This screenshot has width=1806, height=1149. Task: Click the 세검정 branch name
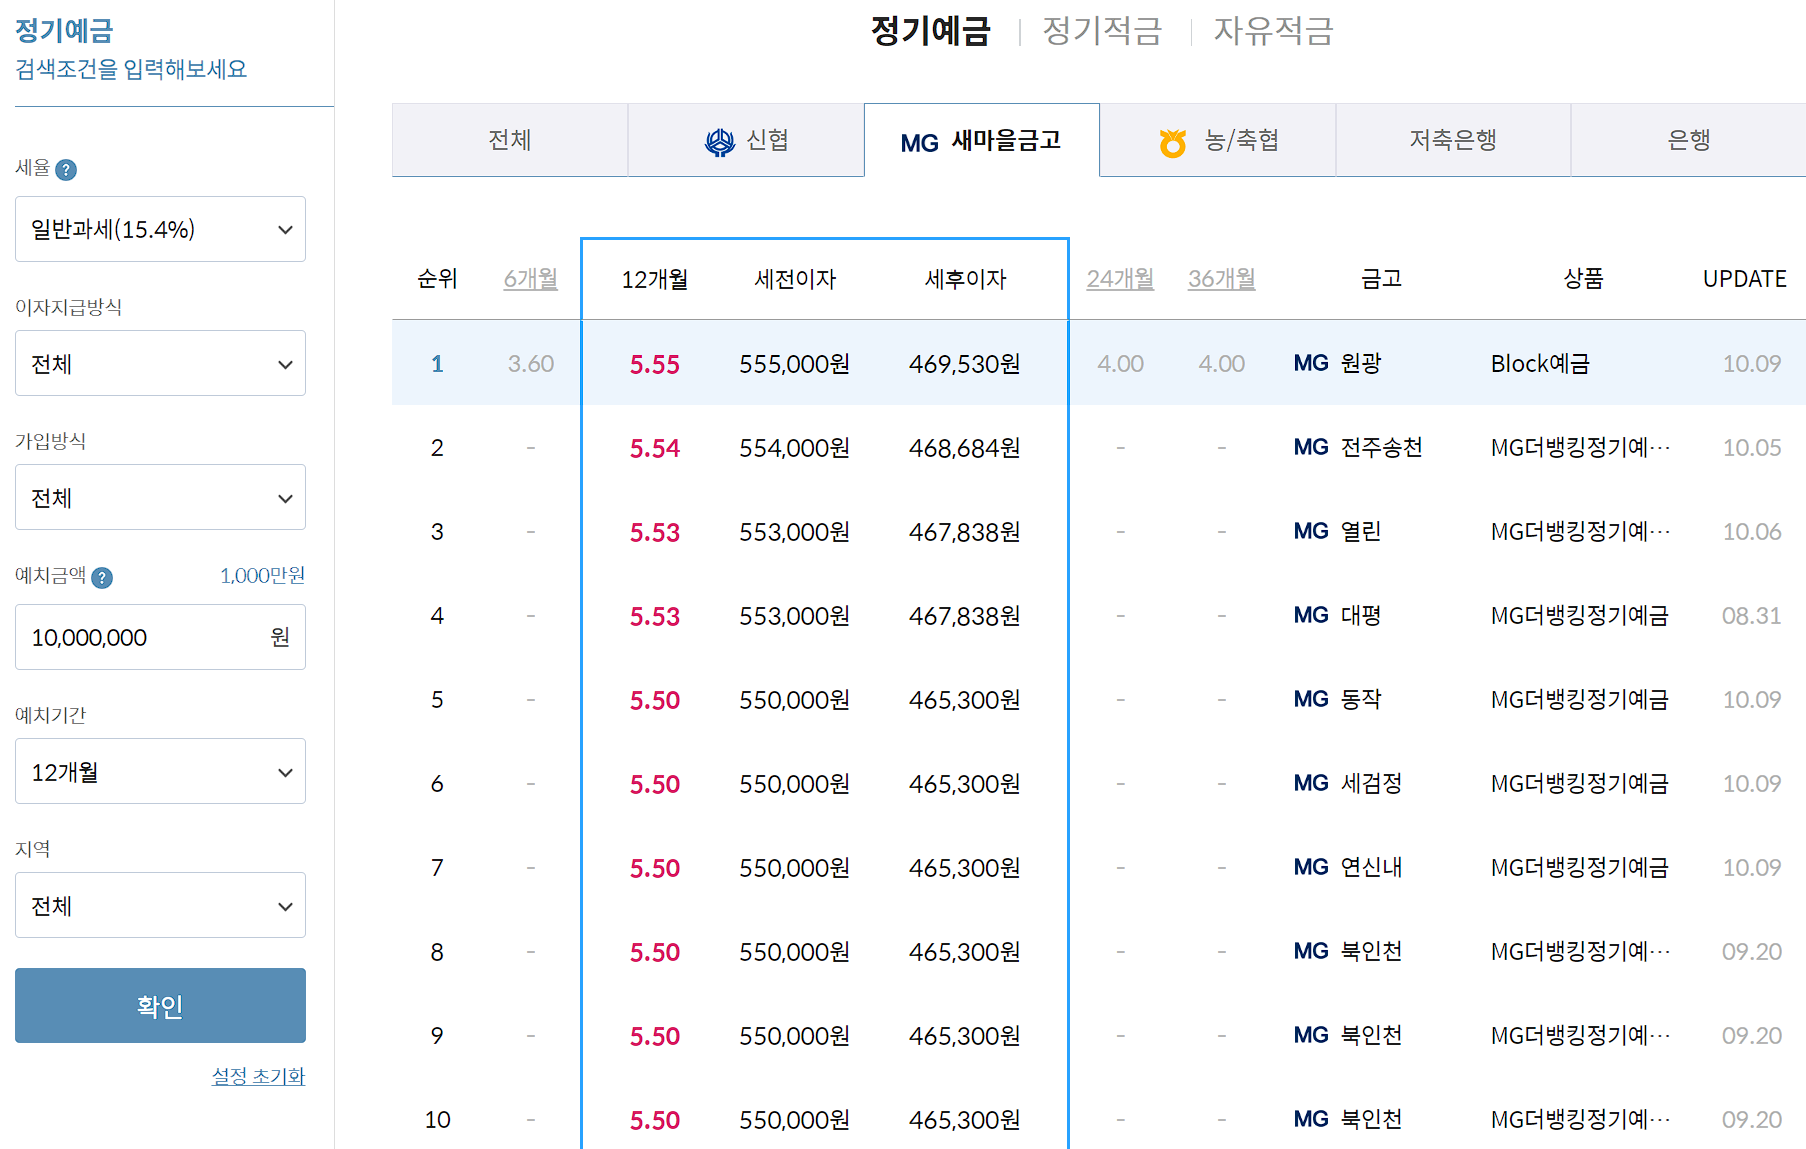pos(1371,784)
